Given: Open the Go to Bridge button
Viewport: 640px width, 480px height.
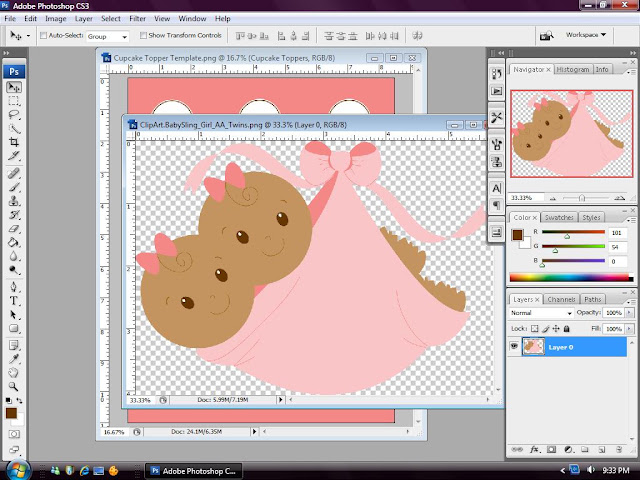Looking at the screenshot, I should point(547,36).
